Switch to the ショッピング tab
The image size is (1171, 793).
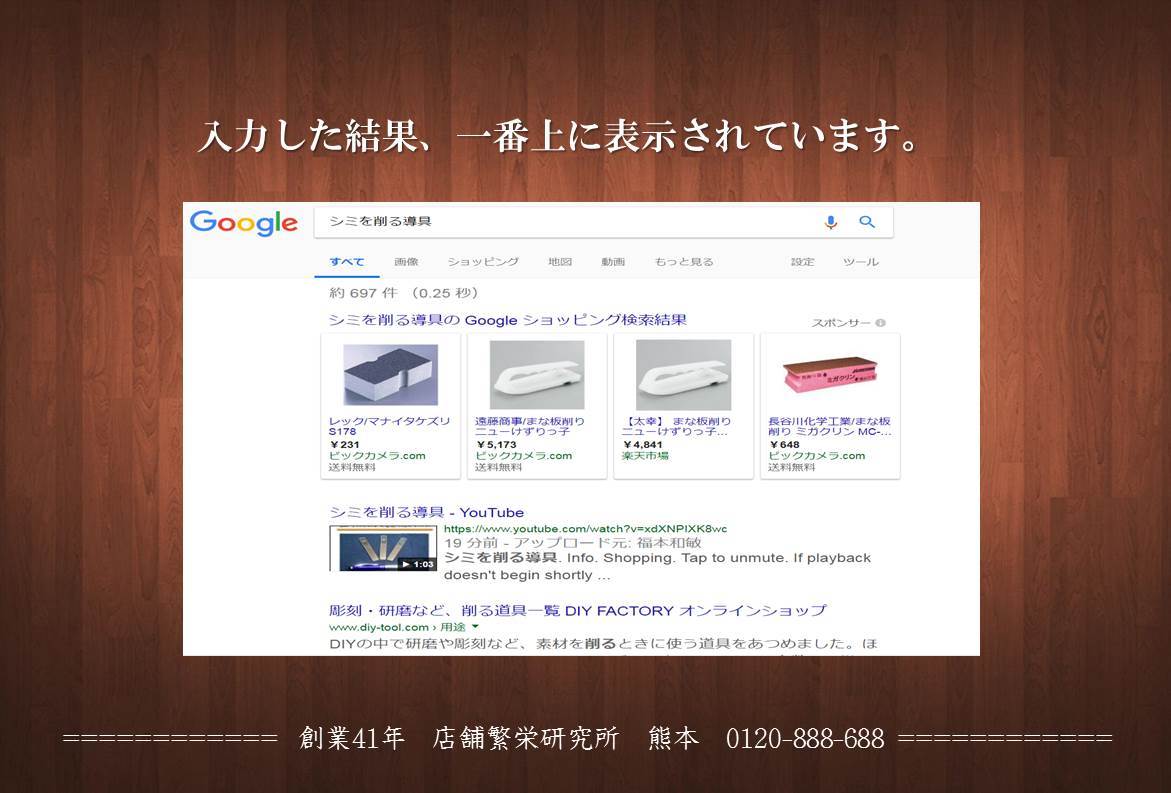coord(483,262)
